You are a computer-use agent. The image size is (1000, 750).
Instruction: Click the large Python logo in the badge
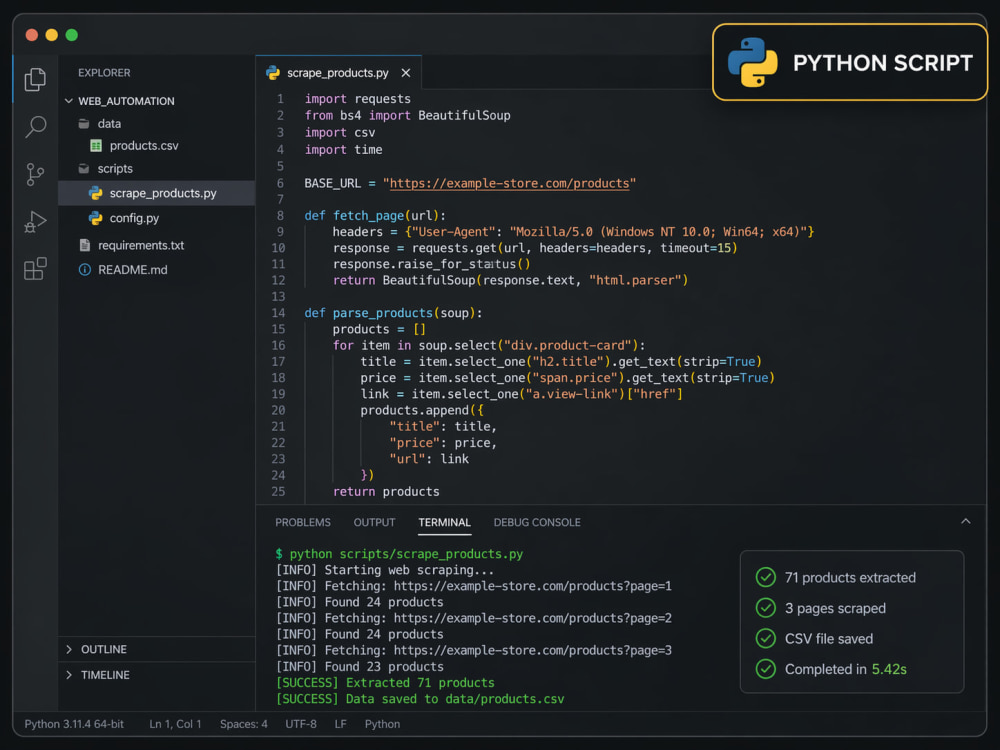pyautogui.click(x=753, y=62)
